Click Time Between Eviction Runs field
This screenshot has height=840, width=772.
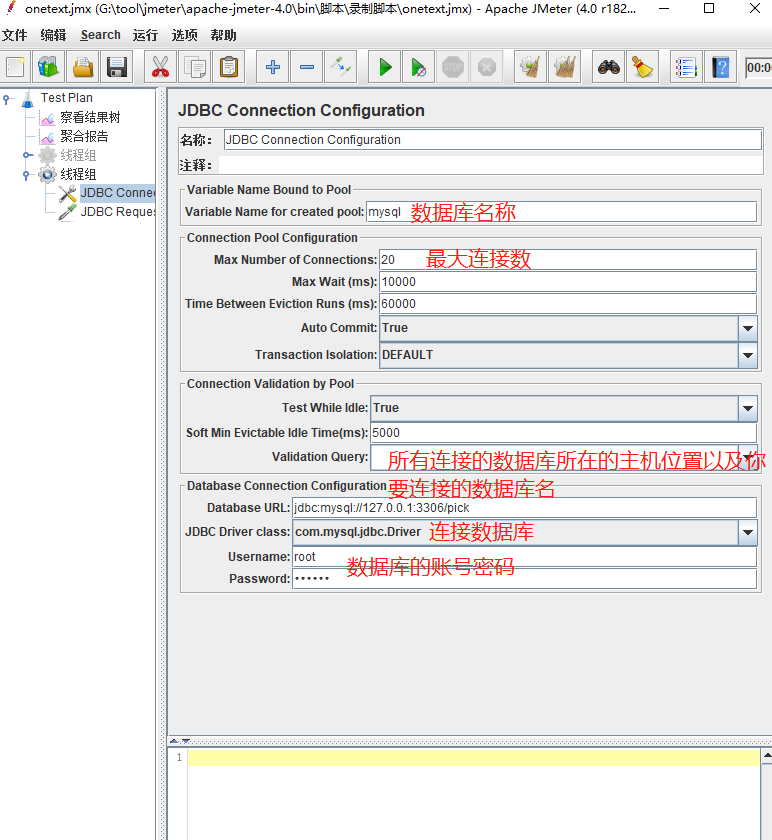[568, 304]
